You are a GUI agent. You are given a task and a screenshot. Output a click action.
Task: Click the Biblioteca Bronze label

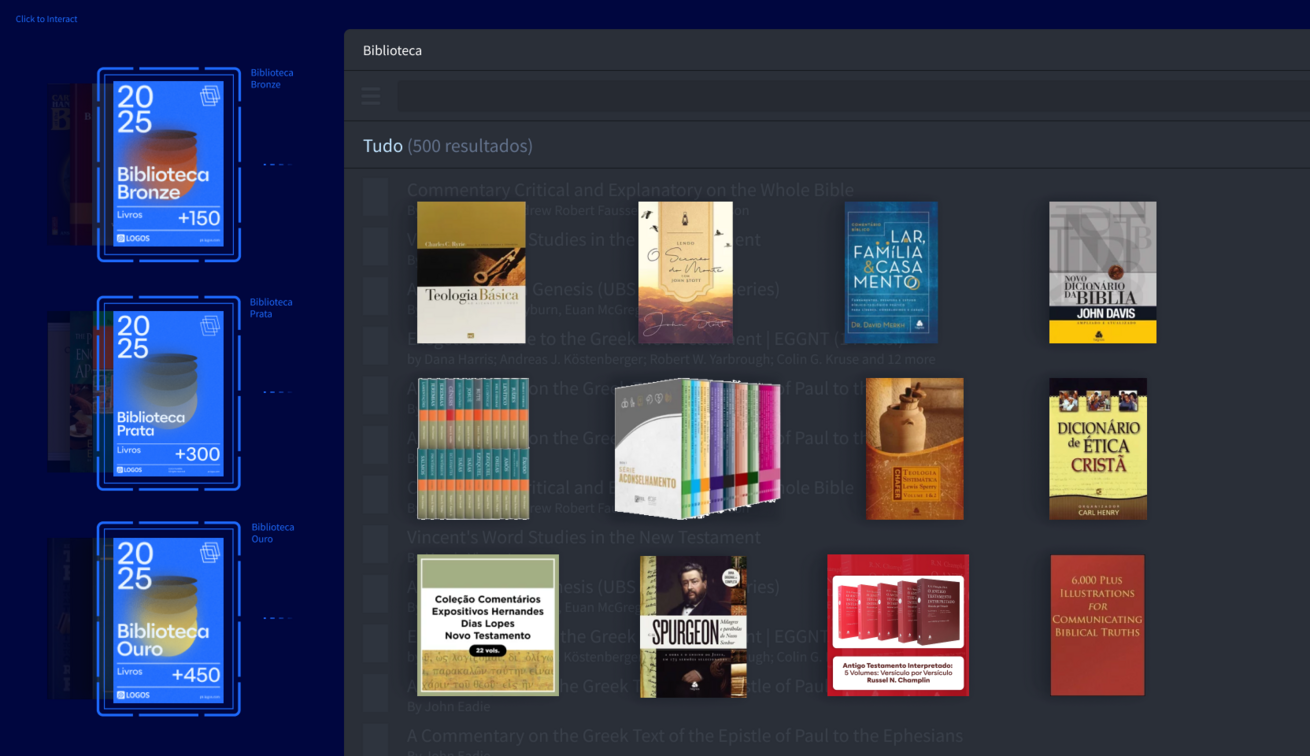(x=272, y=78)
